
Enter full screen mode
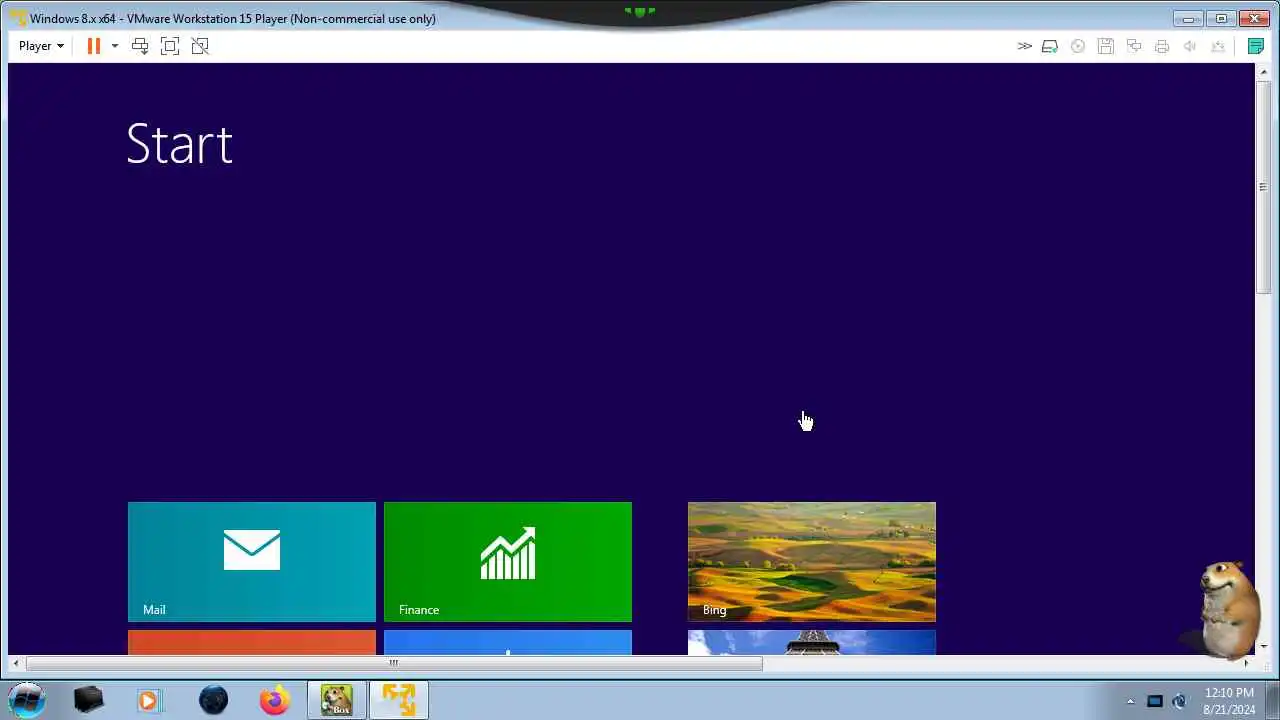[170, 46]
